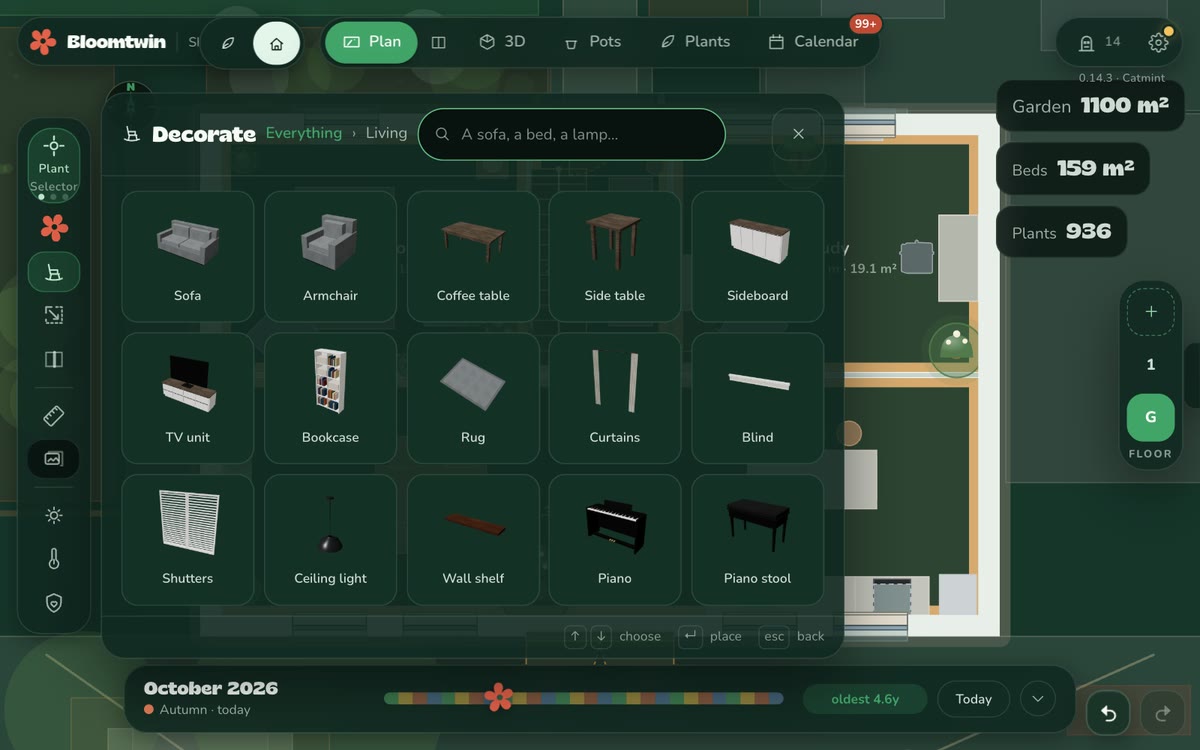1200x750 pixels.
Task: Select the shield protection tool
Action: coord(54,602)
